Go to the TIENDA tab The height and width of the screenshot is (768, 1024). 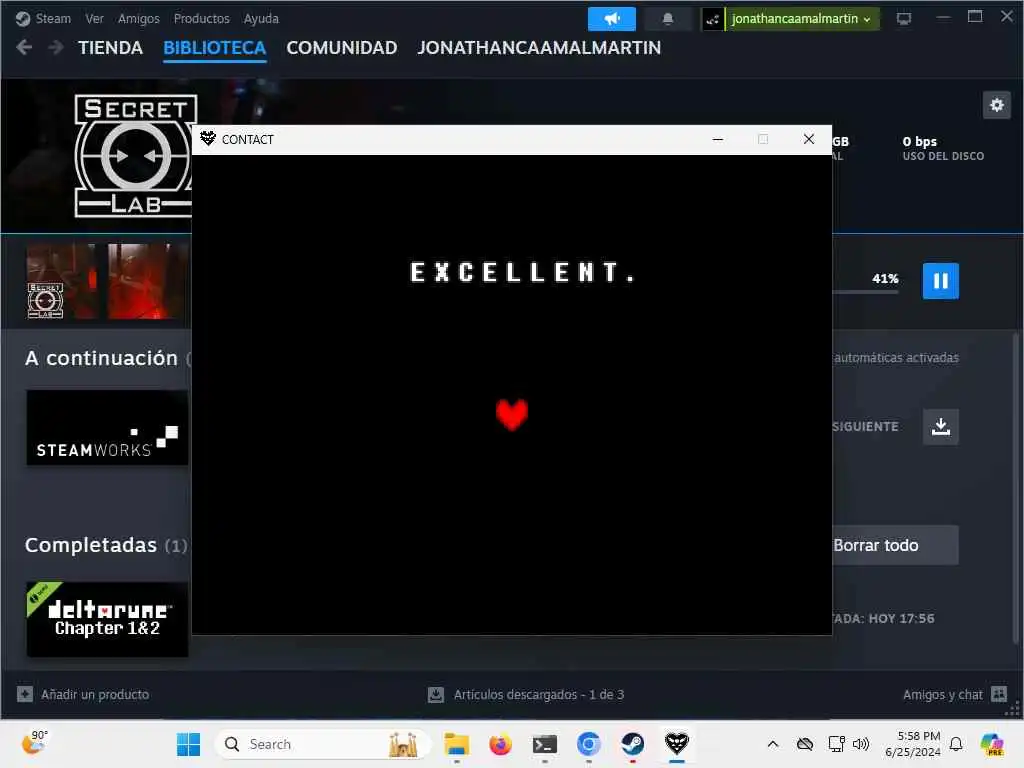point(110,48)
